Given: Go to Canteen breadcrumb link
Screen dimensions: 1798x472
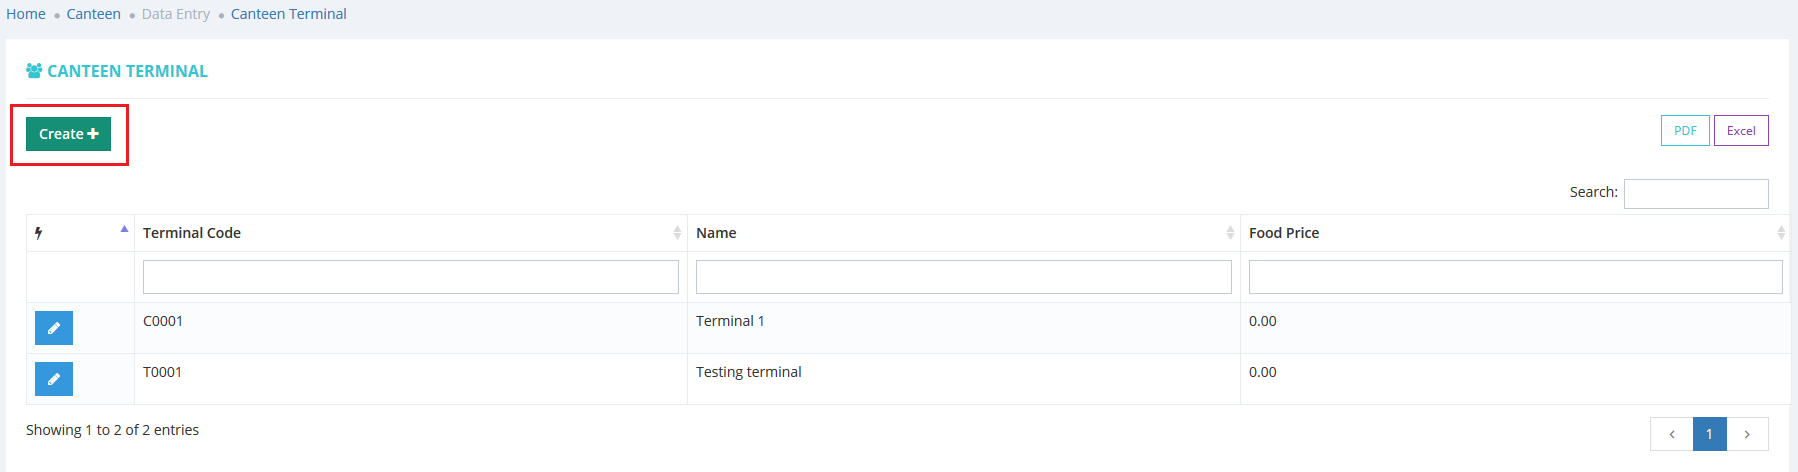Looking at the screenshot, I should tap(94, 14).
